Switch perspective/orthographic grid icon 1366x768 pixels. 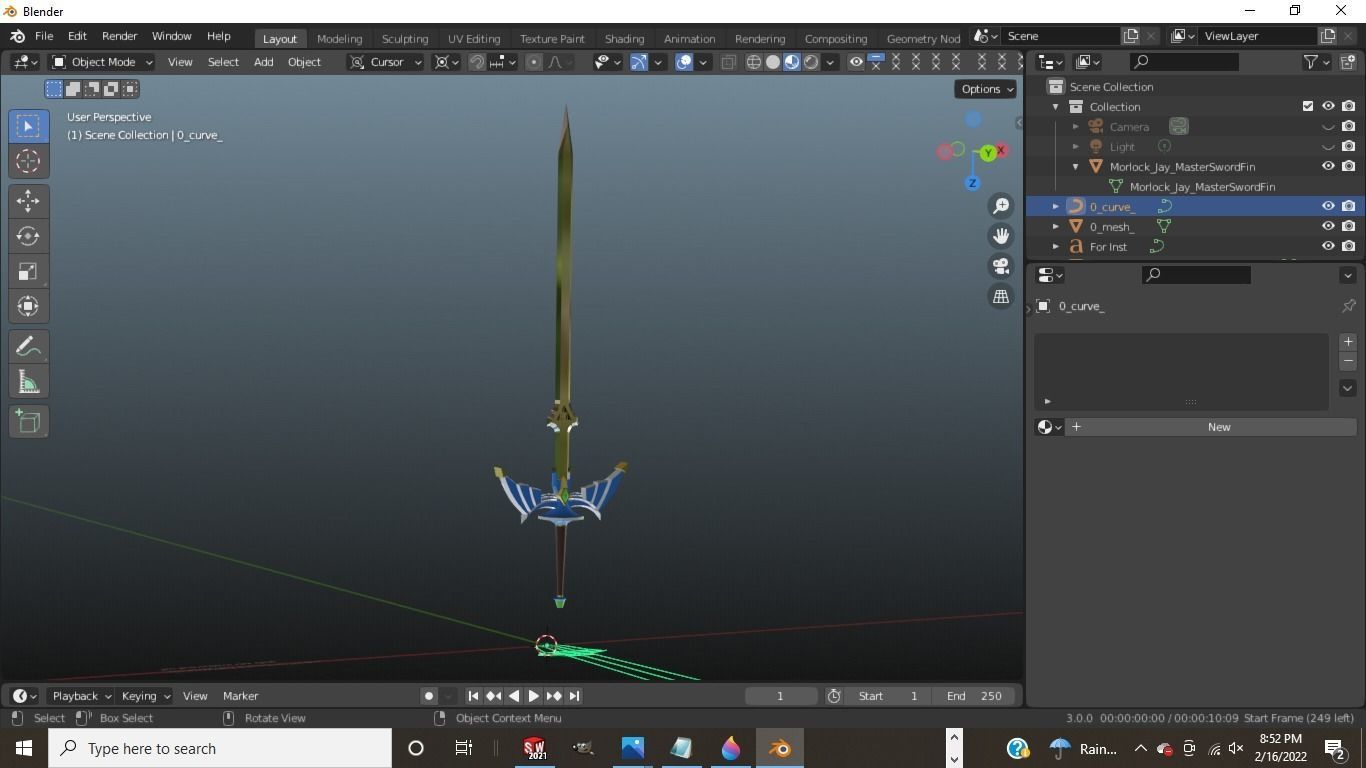[1001, 296]
